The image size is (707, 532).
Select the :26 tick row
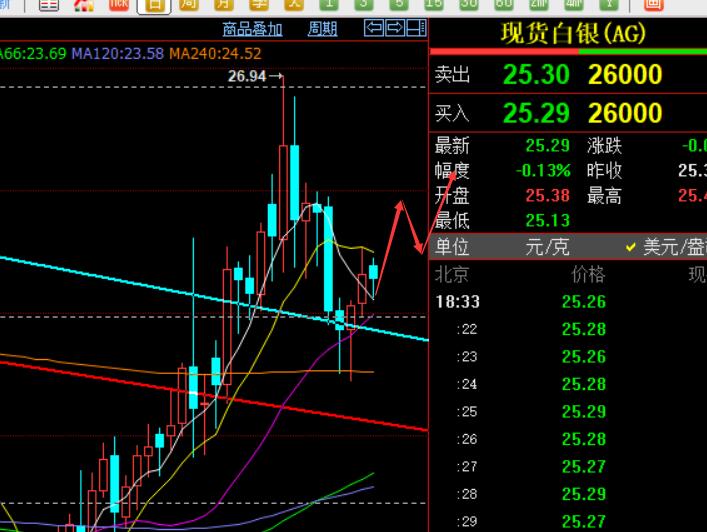568,439
